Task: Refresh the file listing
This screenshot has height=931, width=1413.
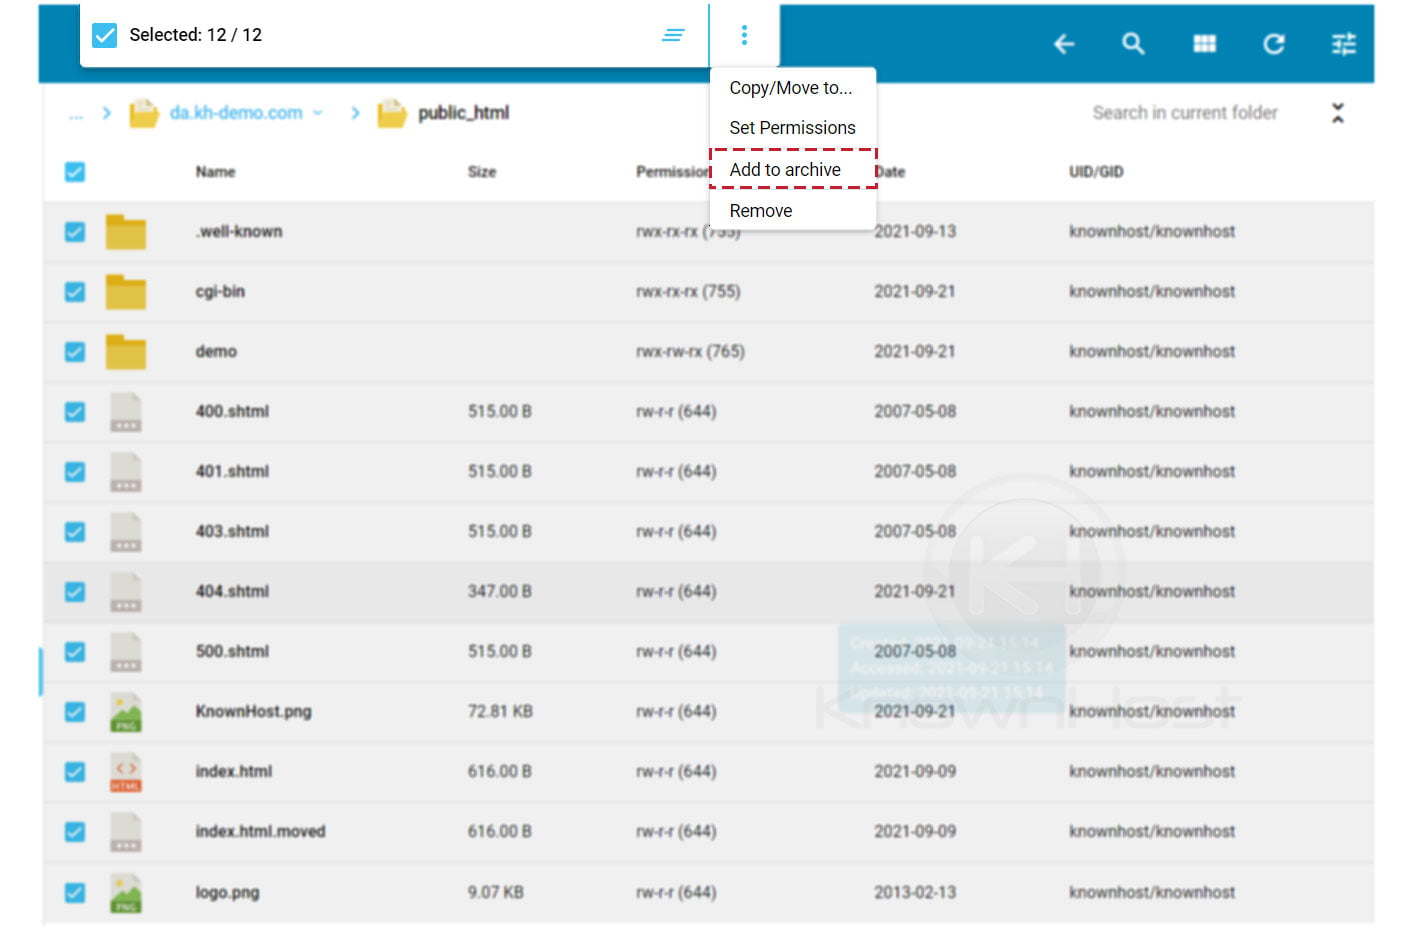Action: (x=1273, y=44)
